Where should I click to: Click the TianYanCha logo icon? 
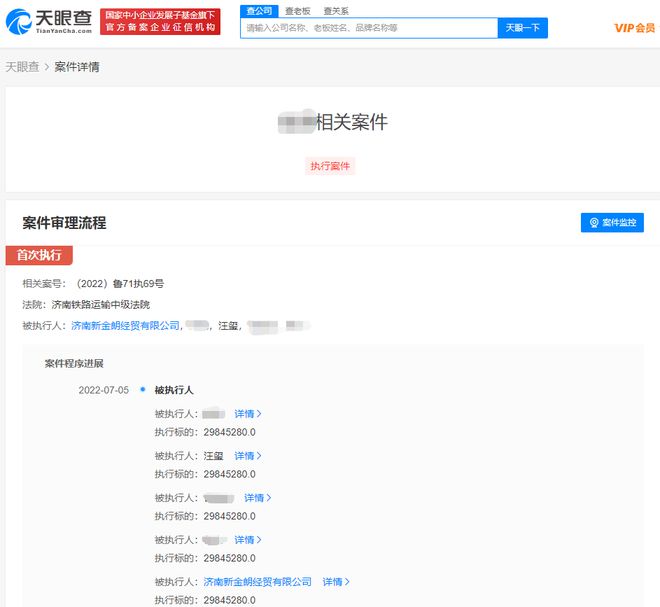[18, 19]
